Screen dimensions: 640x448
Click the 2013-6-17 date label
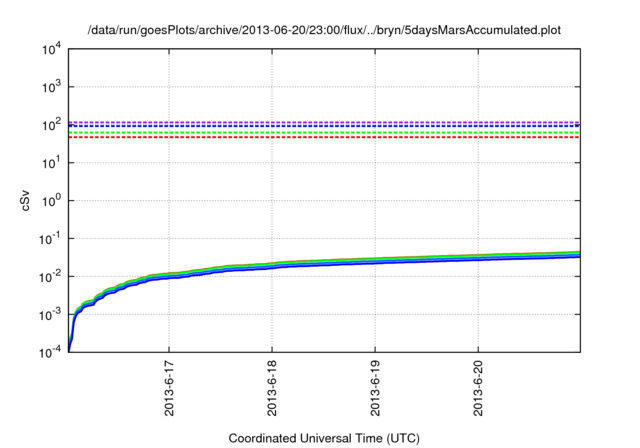[169, 388]
